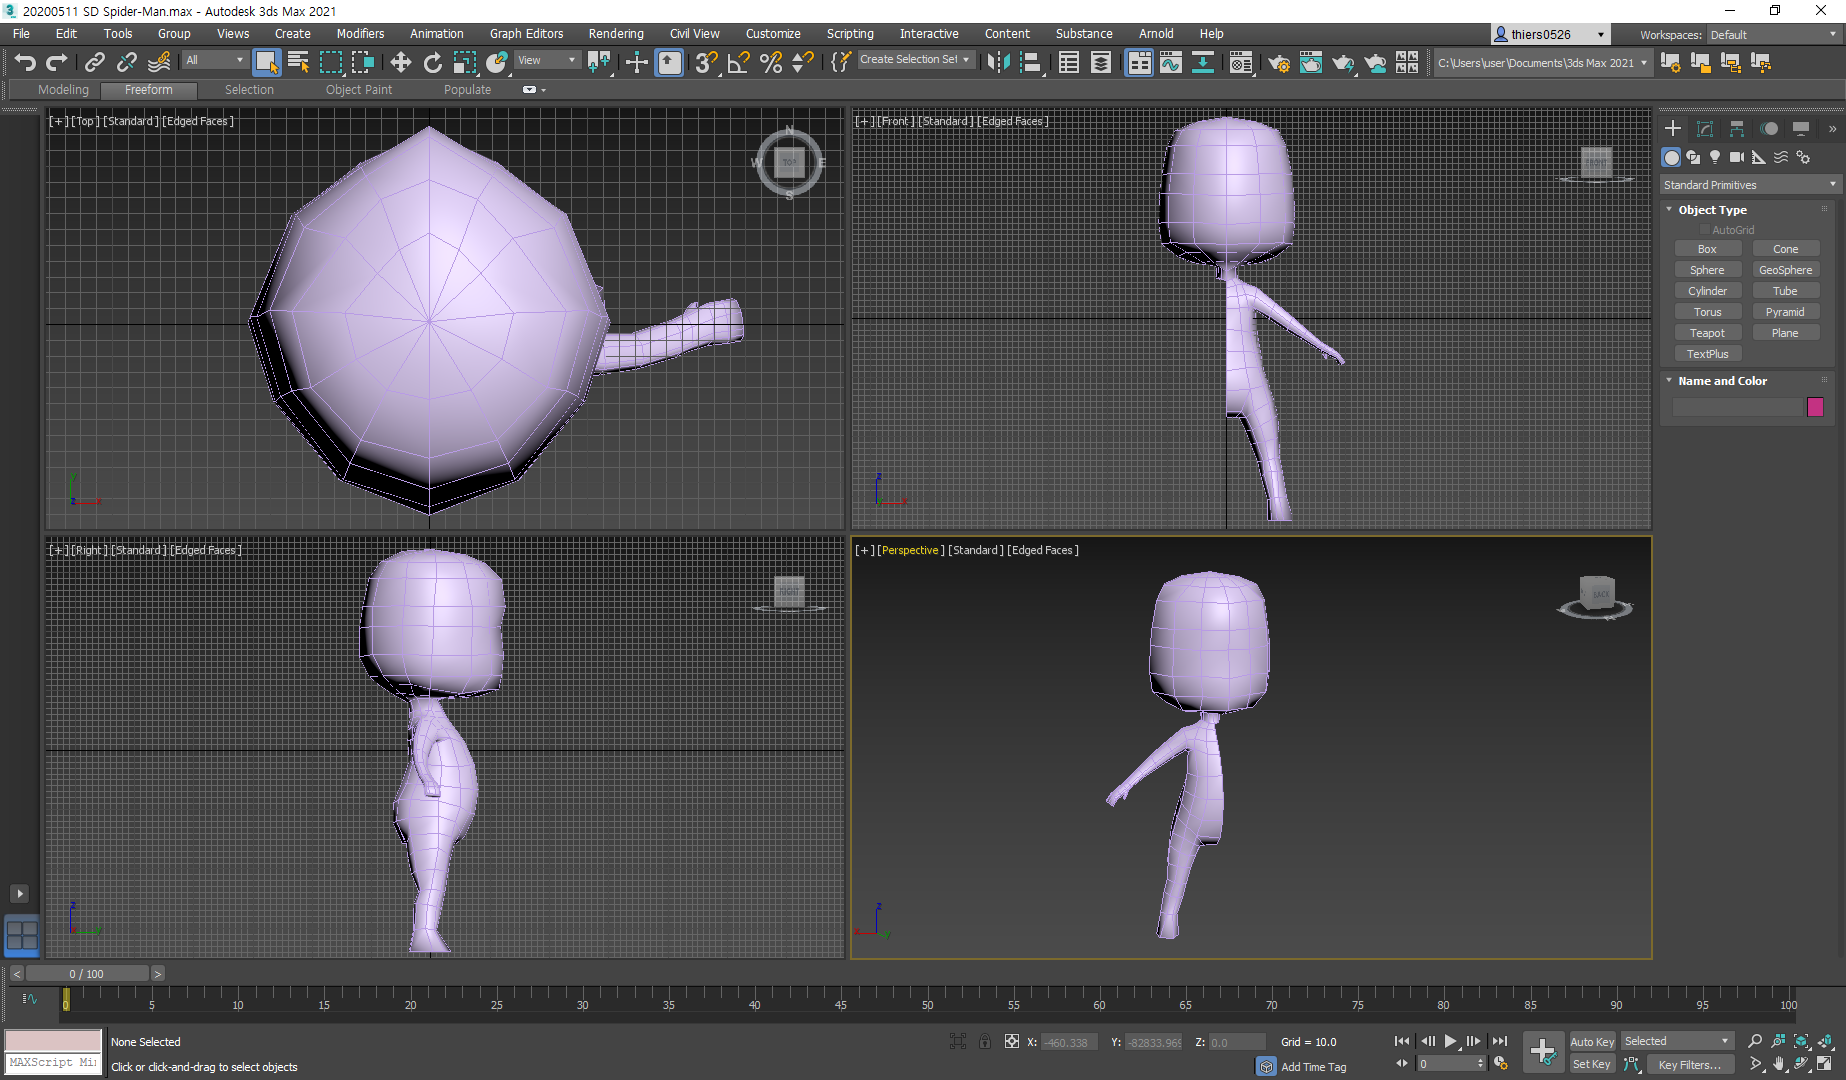Click the Unlink Selection icon
Viewport: 1846px width, 1080px height.
[x=126, y=63]
